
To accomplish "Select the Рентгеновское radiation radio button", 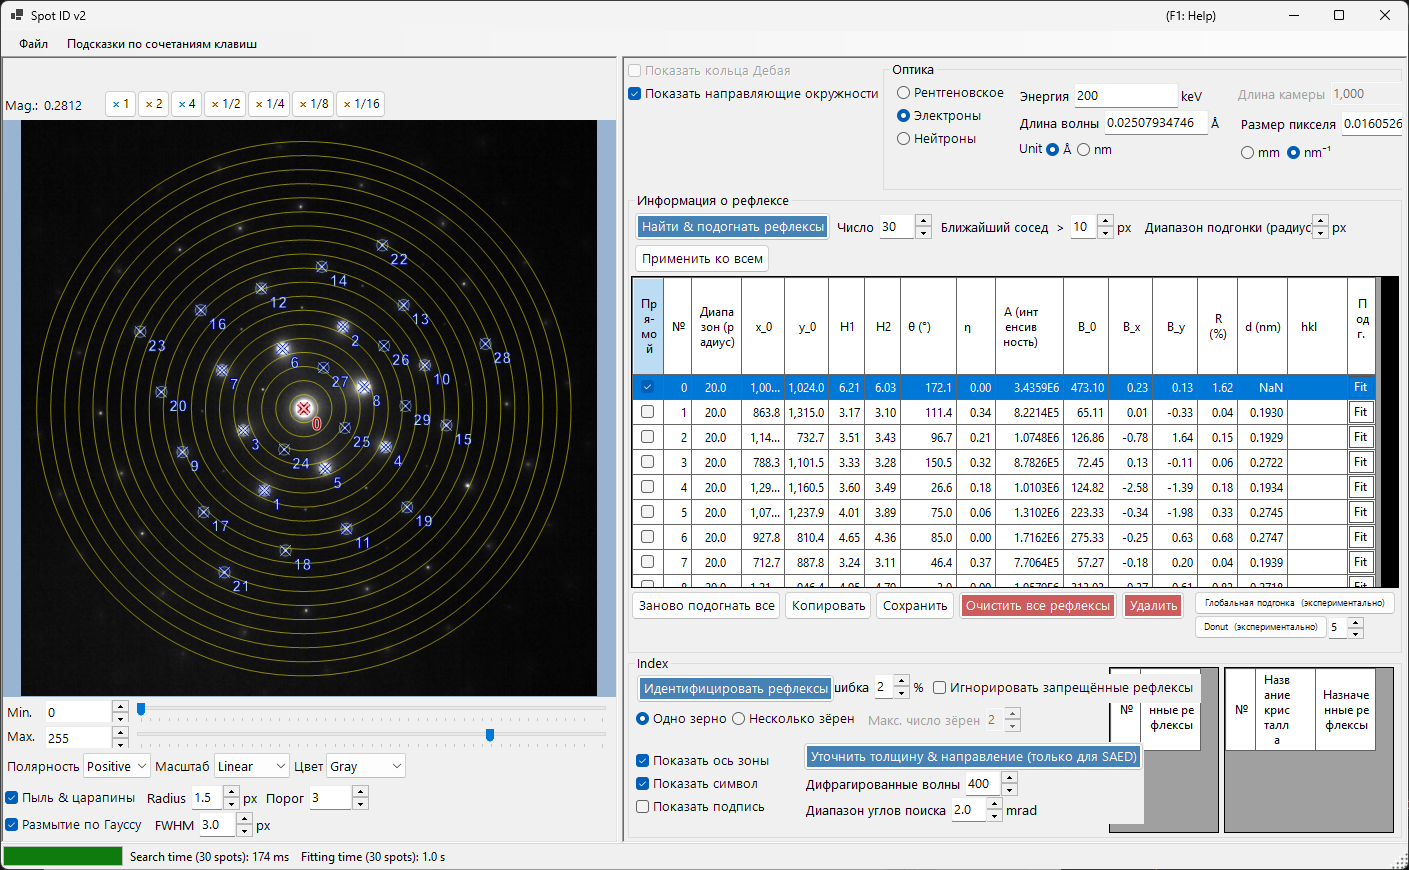I will click(x=903, y=93).
